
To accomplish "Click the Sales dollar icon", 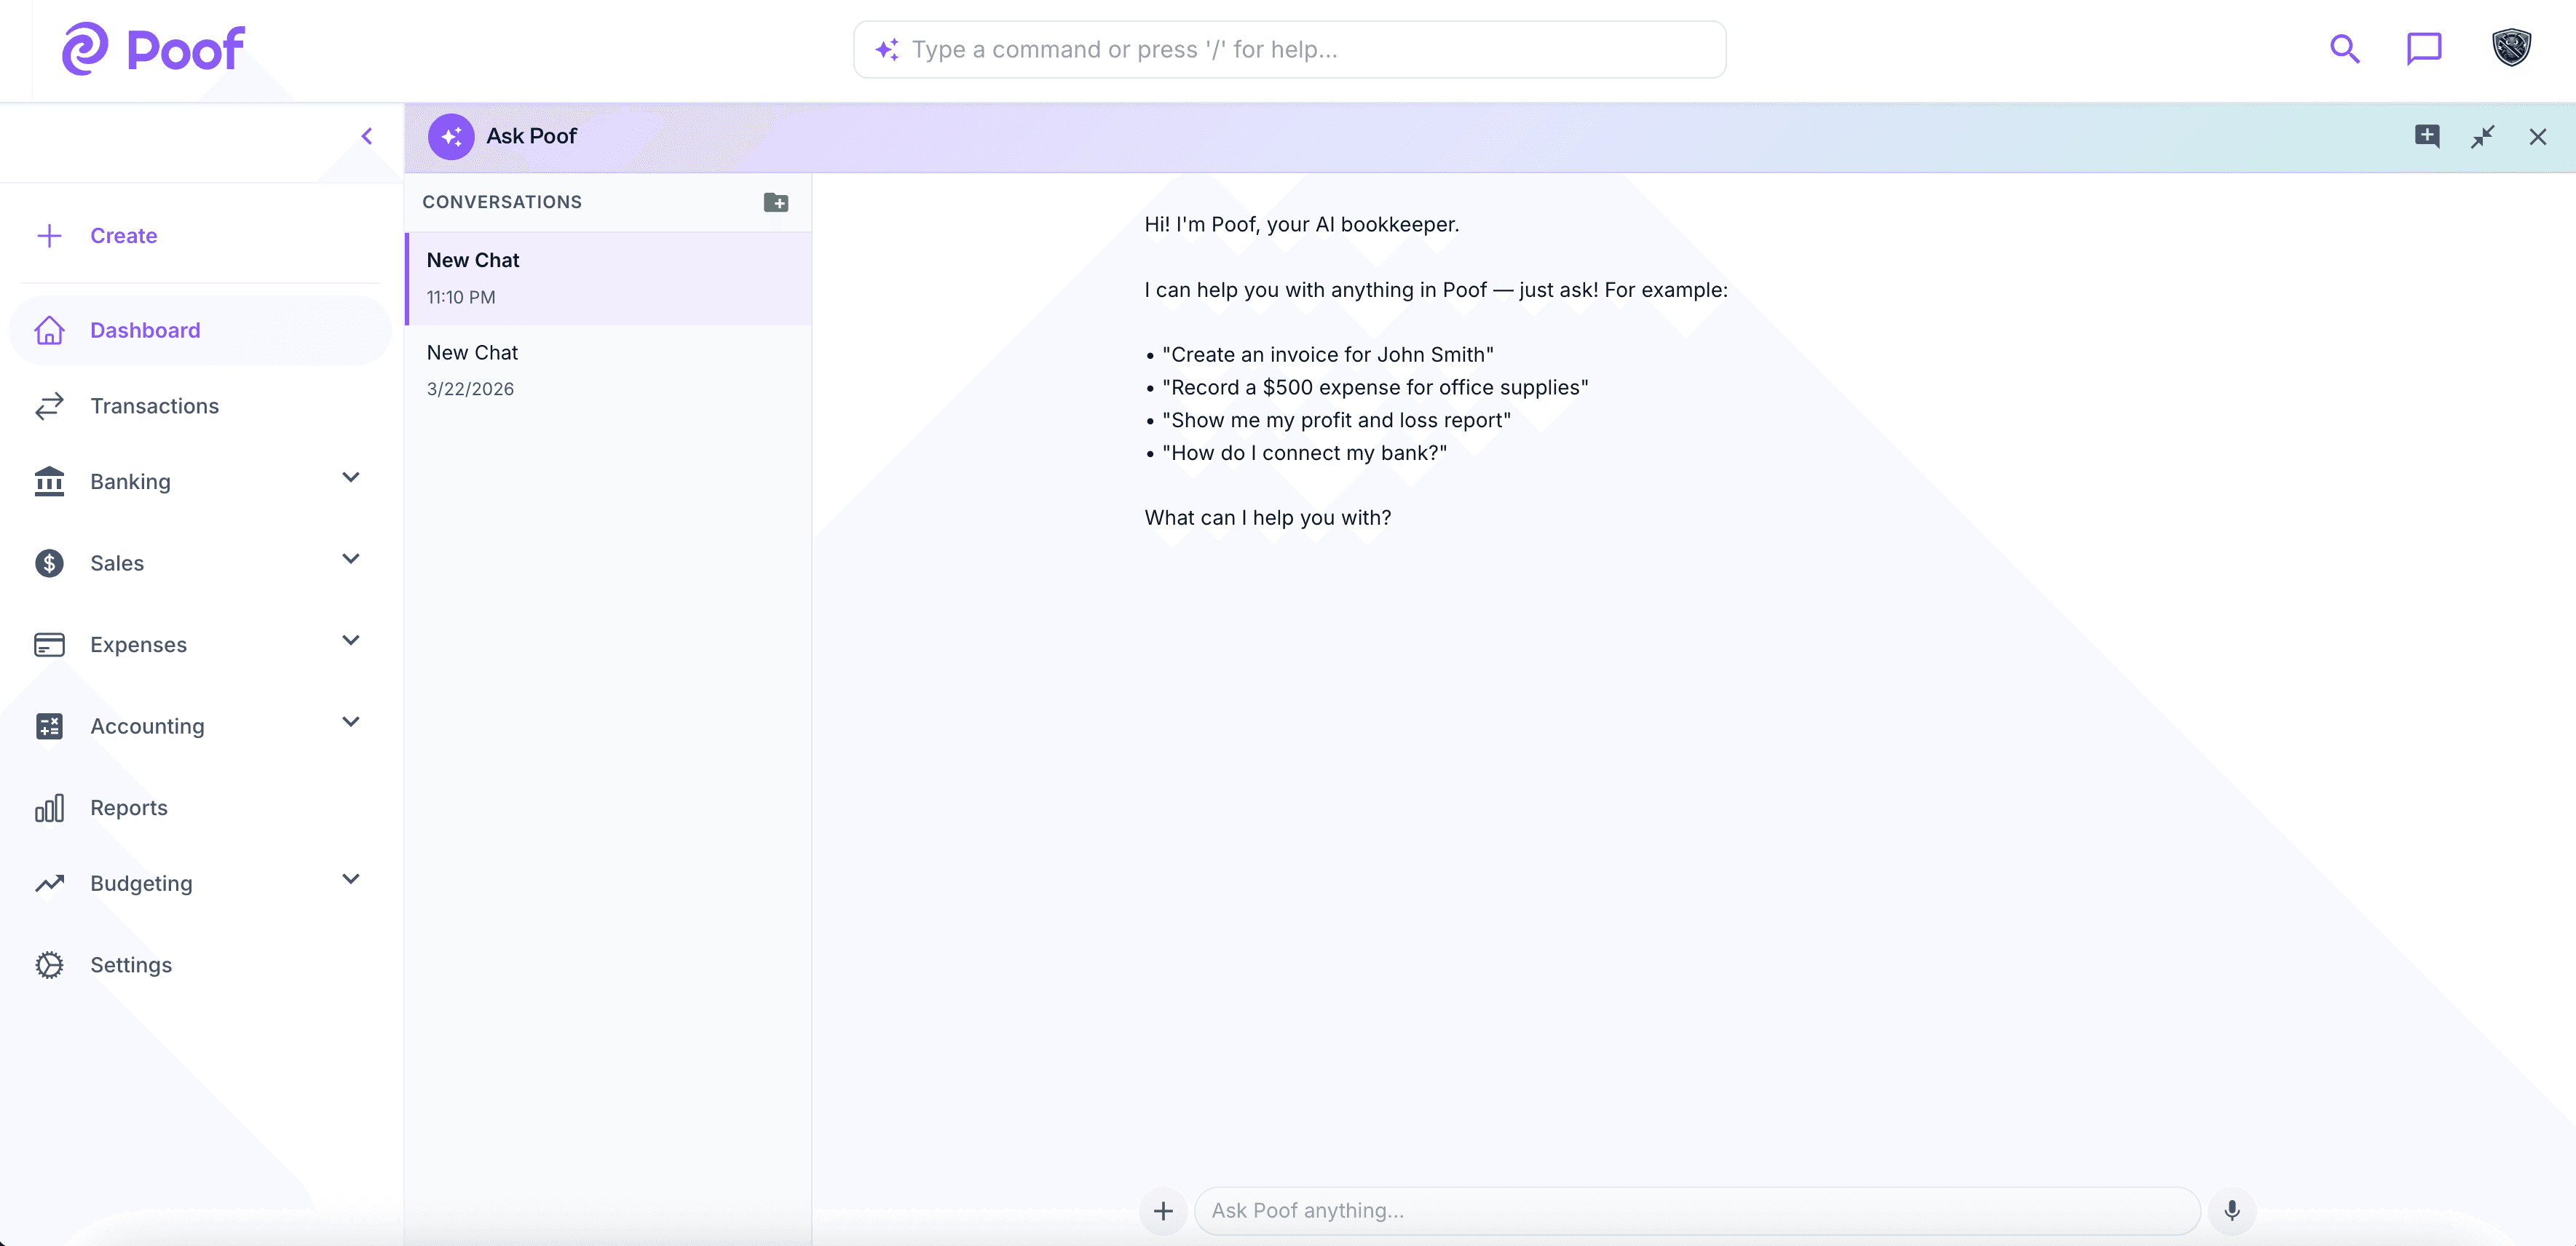I will 48,563.
